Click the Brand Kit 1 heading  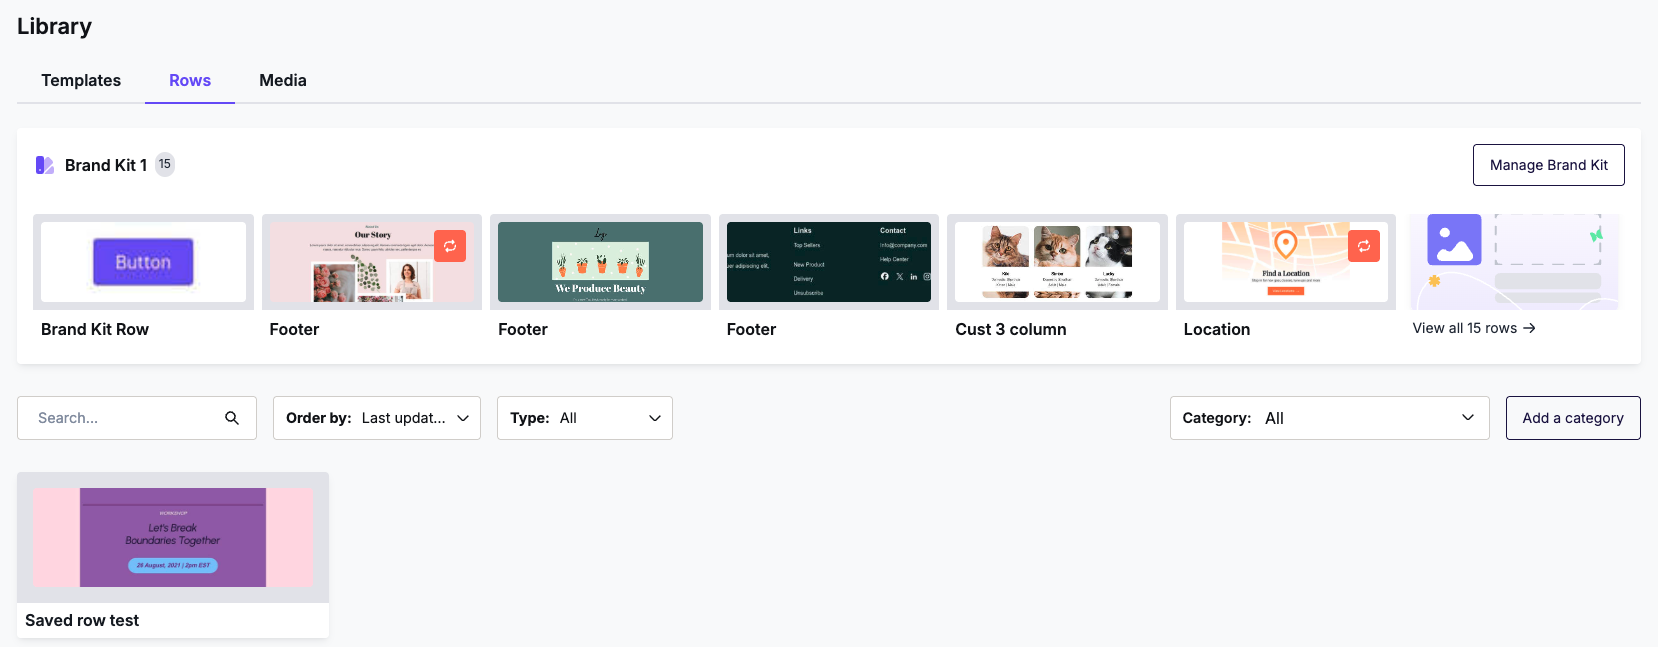pyautogui.click(x=106, y=165)
